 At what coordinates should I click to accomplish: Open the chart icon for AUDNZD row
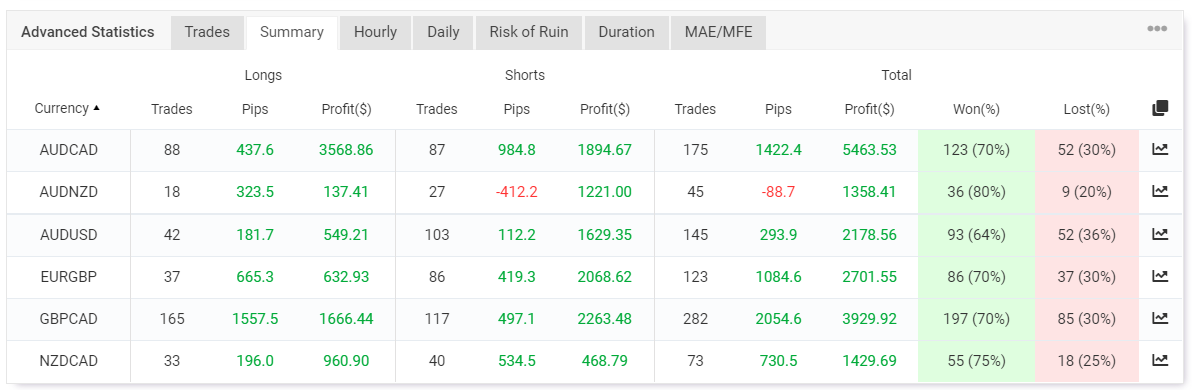[x=1159, y=192]
